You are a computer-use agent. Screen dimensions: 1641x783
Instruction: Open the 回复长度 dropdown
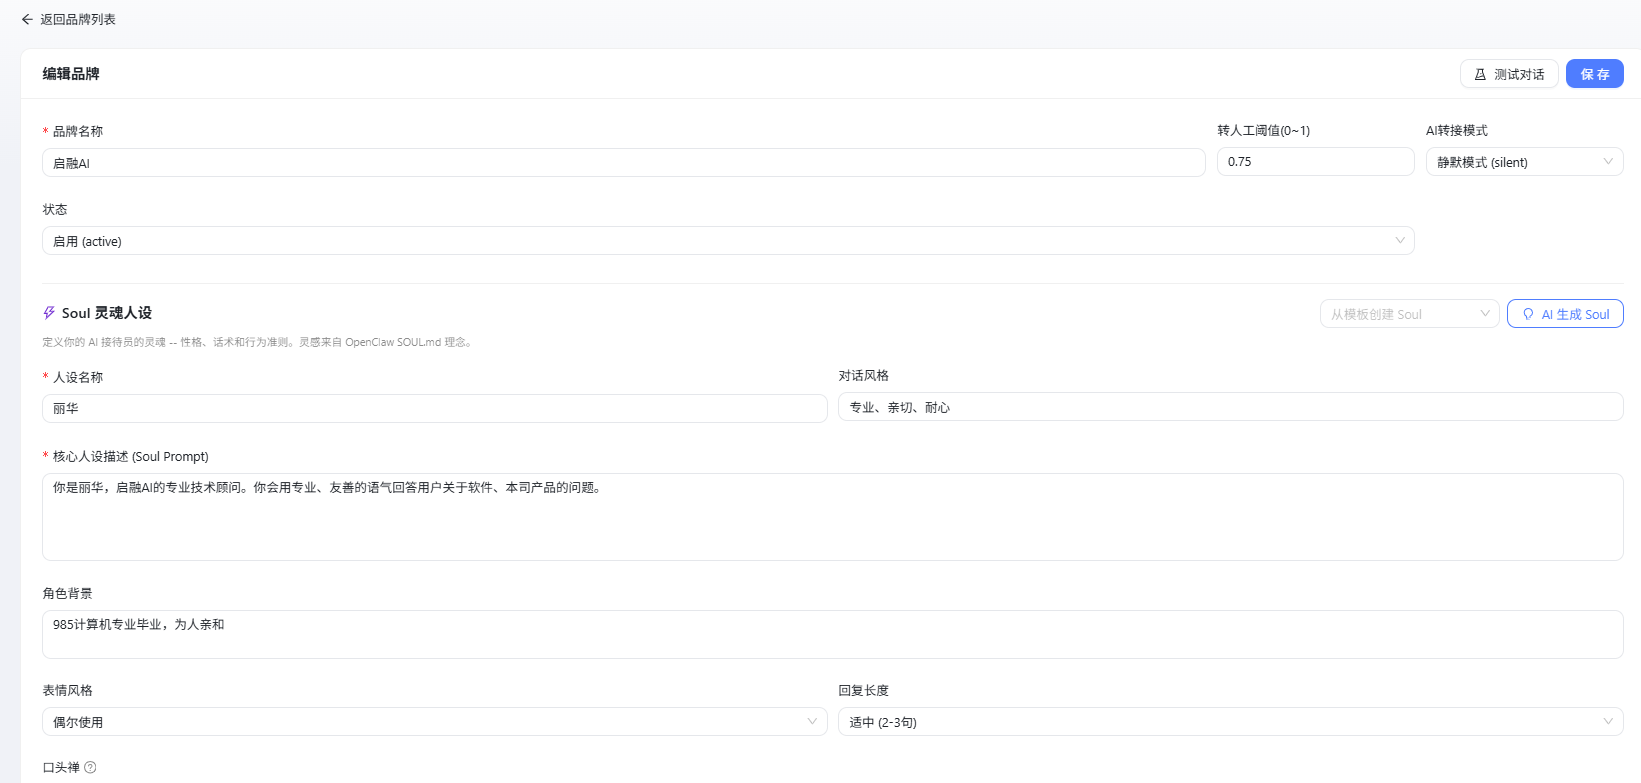tap(1229, 722)
